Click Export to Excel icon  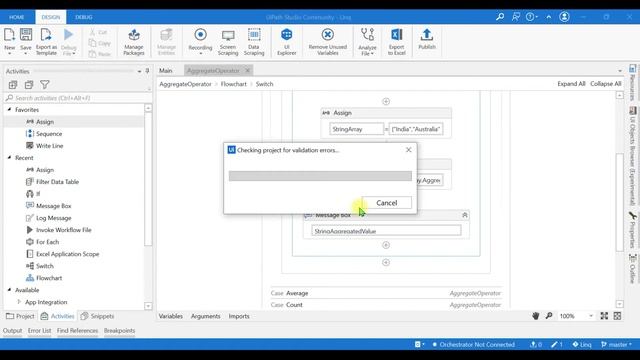(x=396, y=35)
